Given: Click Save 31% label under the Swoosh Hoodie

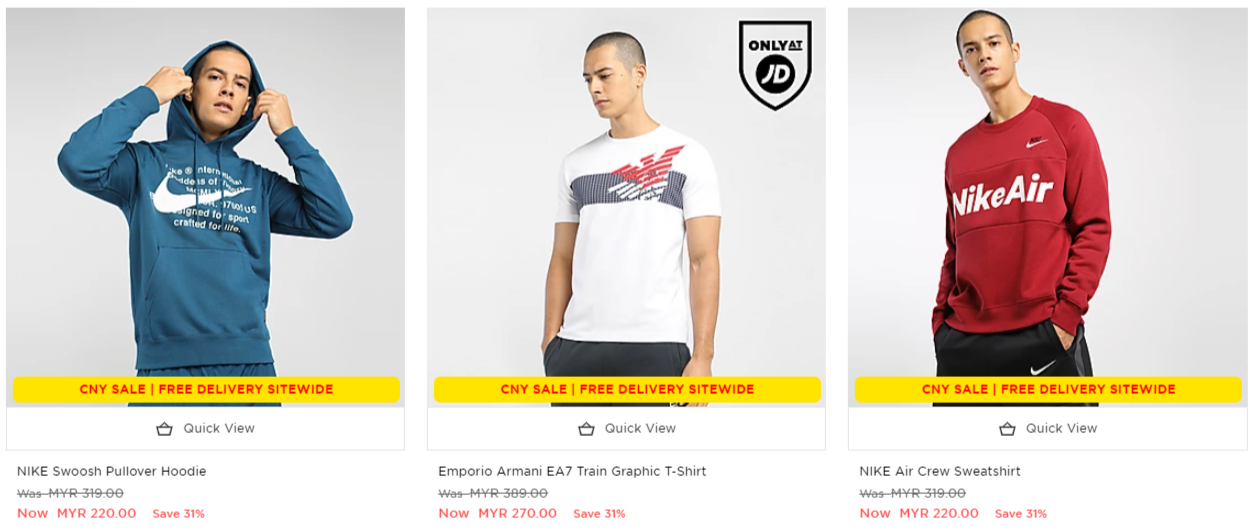Looking at the screenshot, I should click(178, 514).
